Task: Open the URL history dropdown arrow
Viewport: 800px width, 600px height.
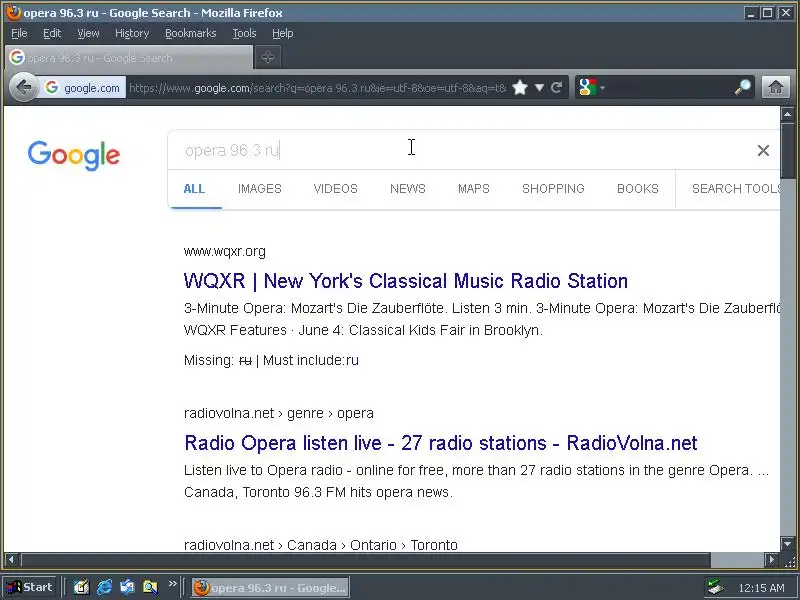Action: [x=539, y=88]
